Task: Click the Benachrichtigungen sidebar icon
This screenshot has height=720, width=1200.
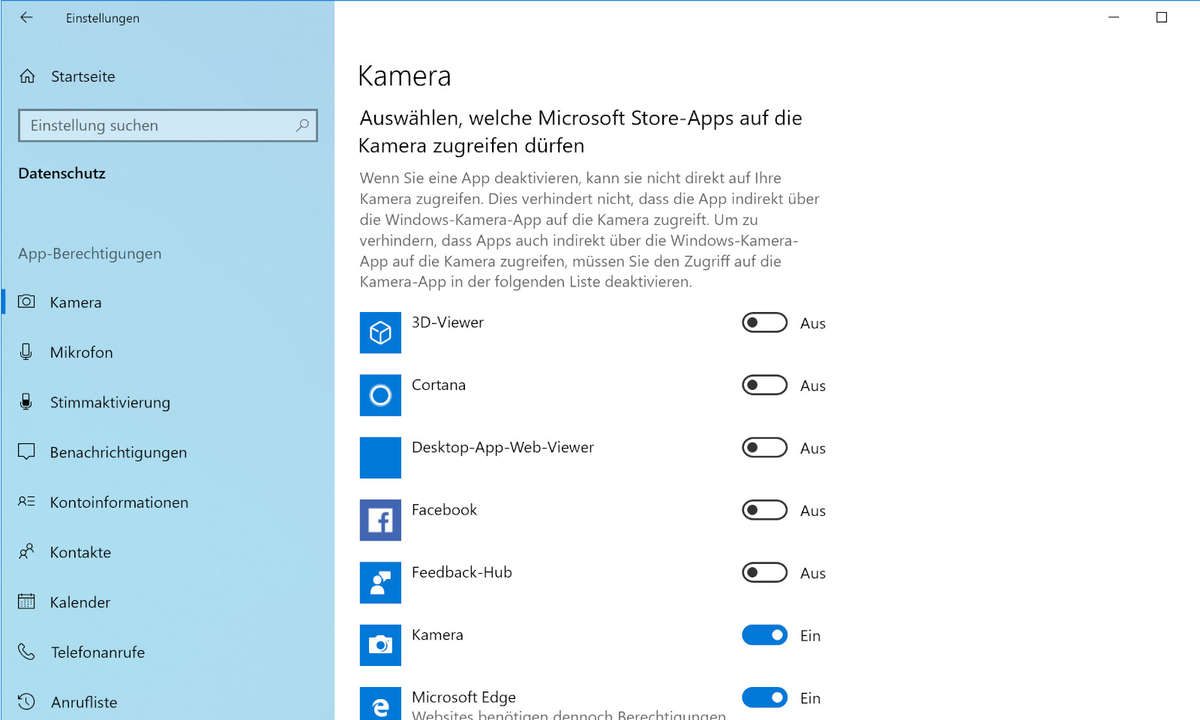Action: coord(27,452)
